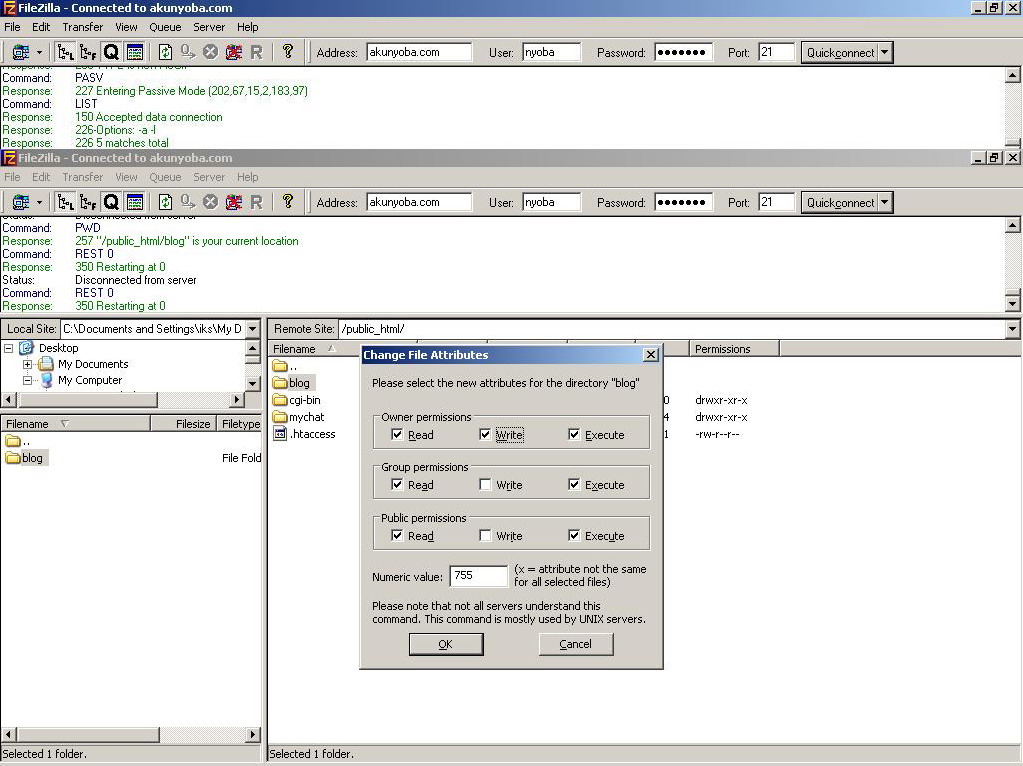Screen dimensions: 1023x766
Task: Uncheck Public permissions Execute checkbox
Action: [x=573, y=535]
